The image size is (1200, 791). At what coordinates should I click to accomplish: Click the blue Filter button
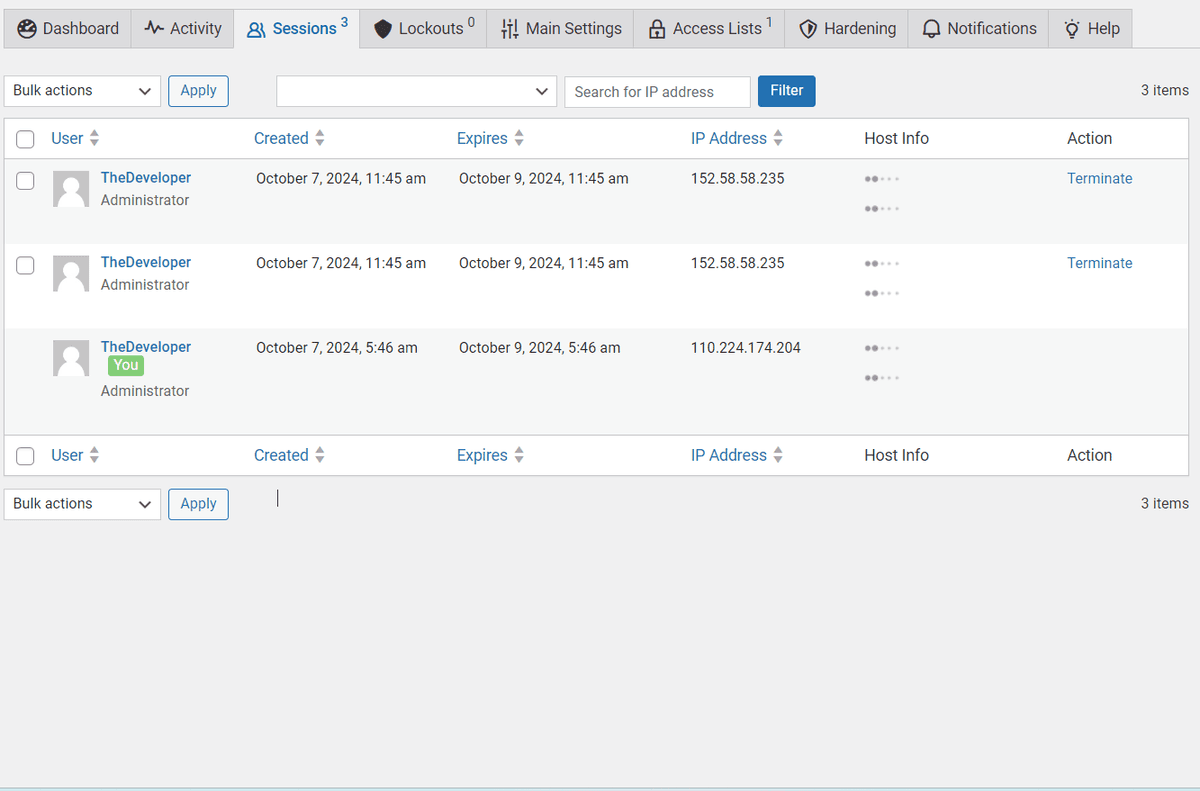coord(786,90)
